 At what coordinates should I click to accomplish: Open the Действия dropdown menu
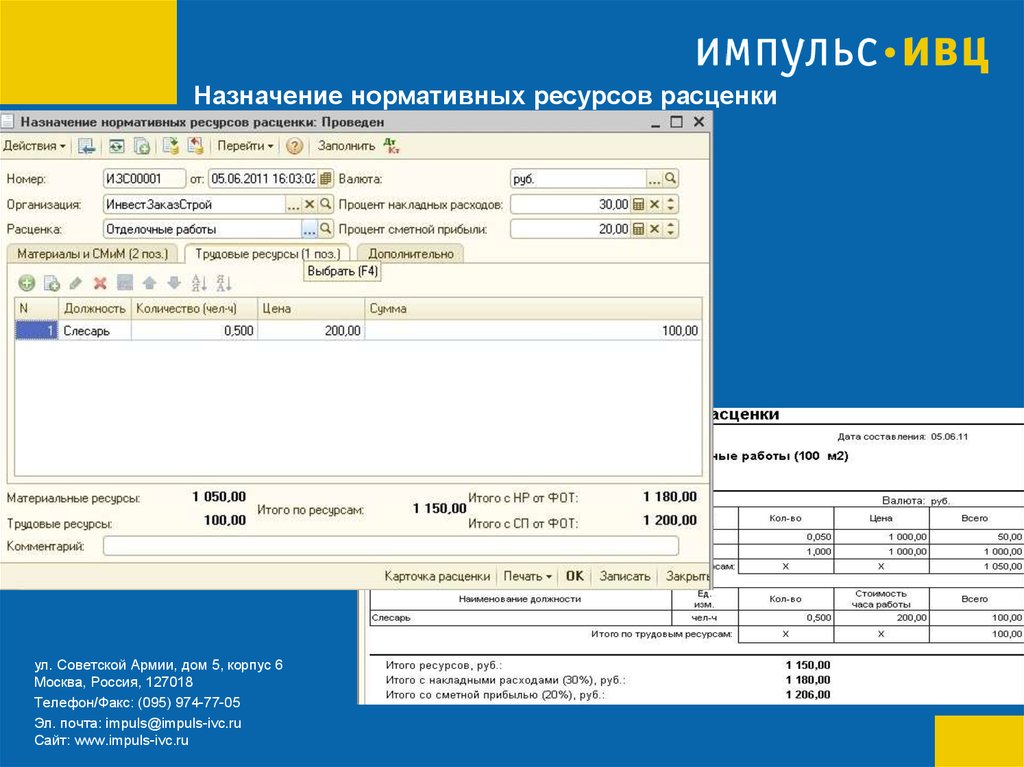click(35, 146)
